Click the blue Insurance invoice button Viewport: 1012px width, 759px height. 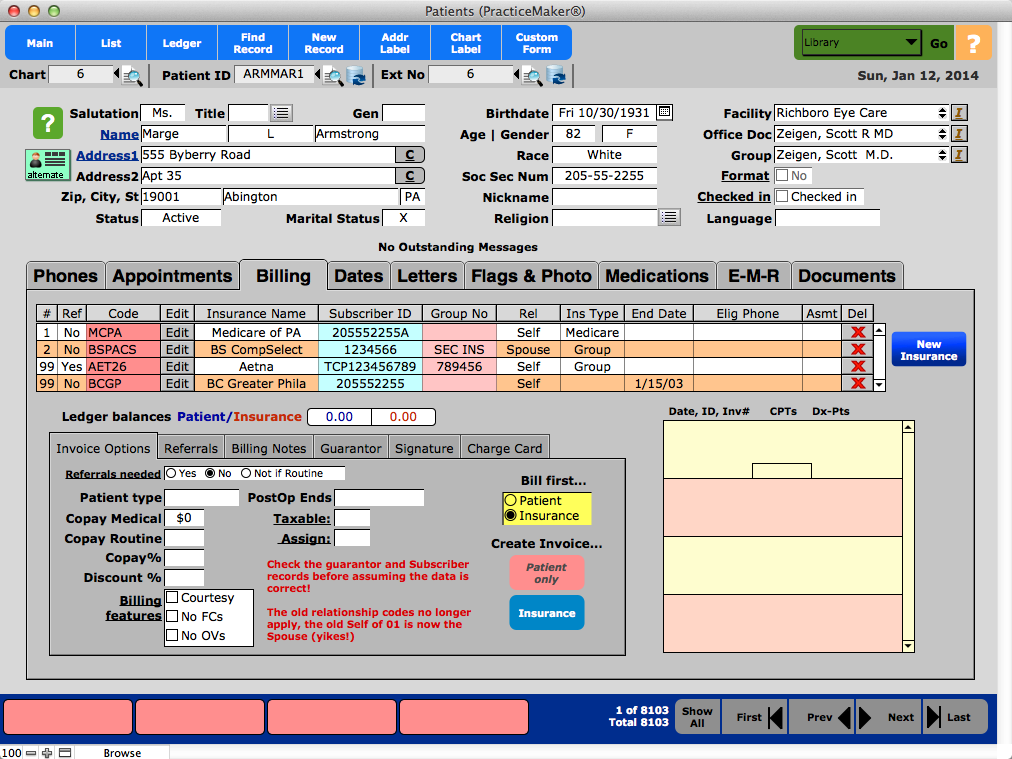(547, 613)
